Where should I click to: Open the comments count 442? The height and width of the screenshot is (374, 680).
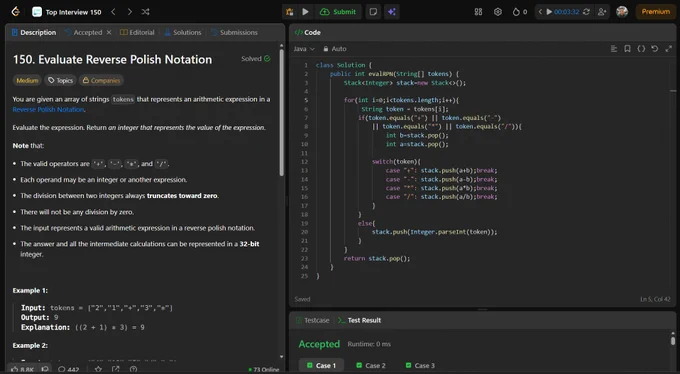coord(69,370)
